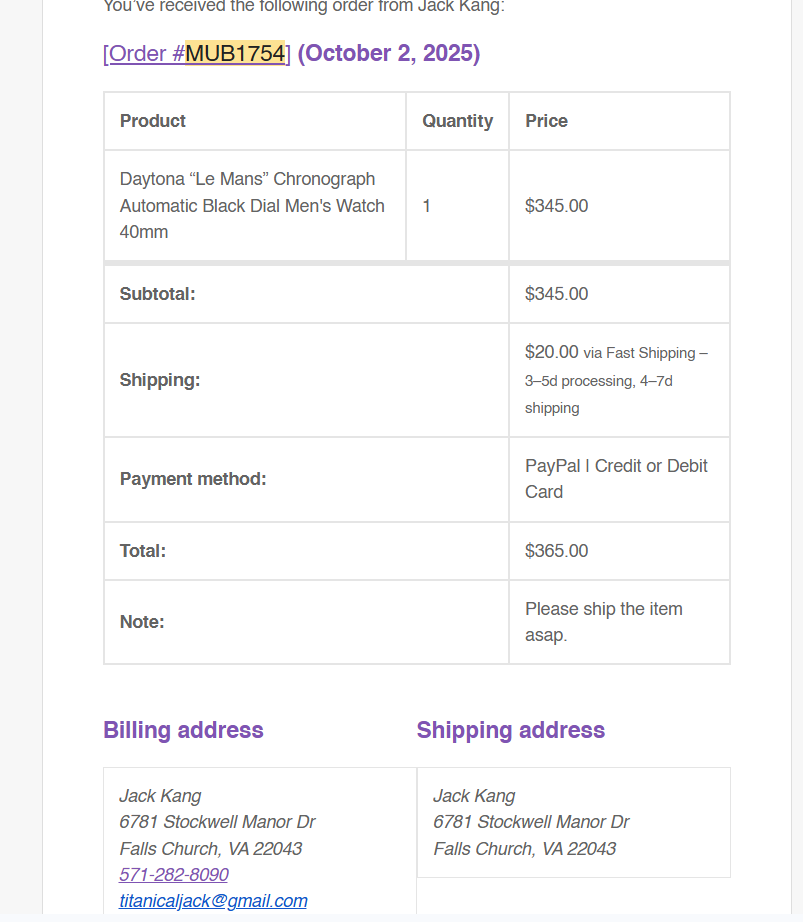Select the Product column header

pos(153,121)
